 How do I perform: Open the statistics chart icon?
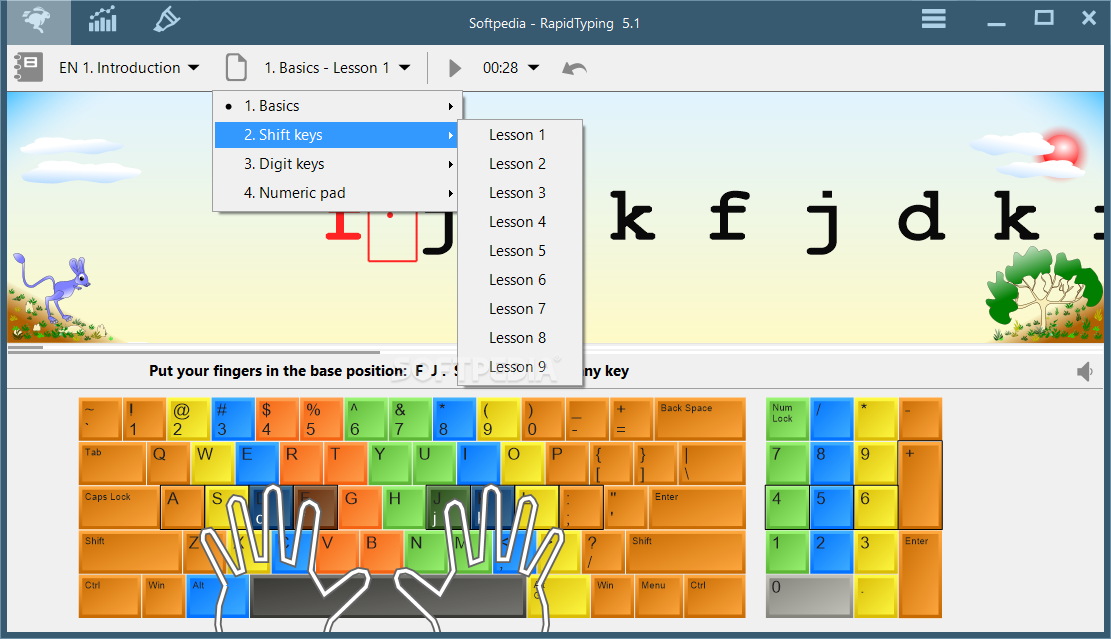point(103,20)
